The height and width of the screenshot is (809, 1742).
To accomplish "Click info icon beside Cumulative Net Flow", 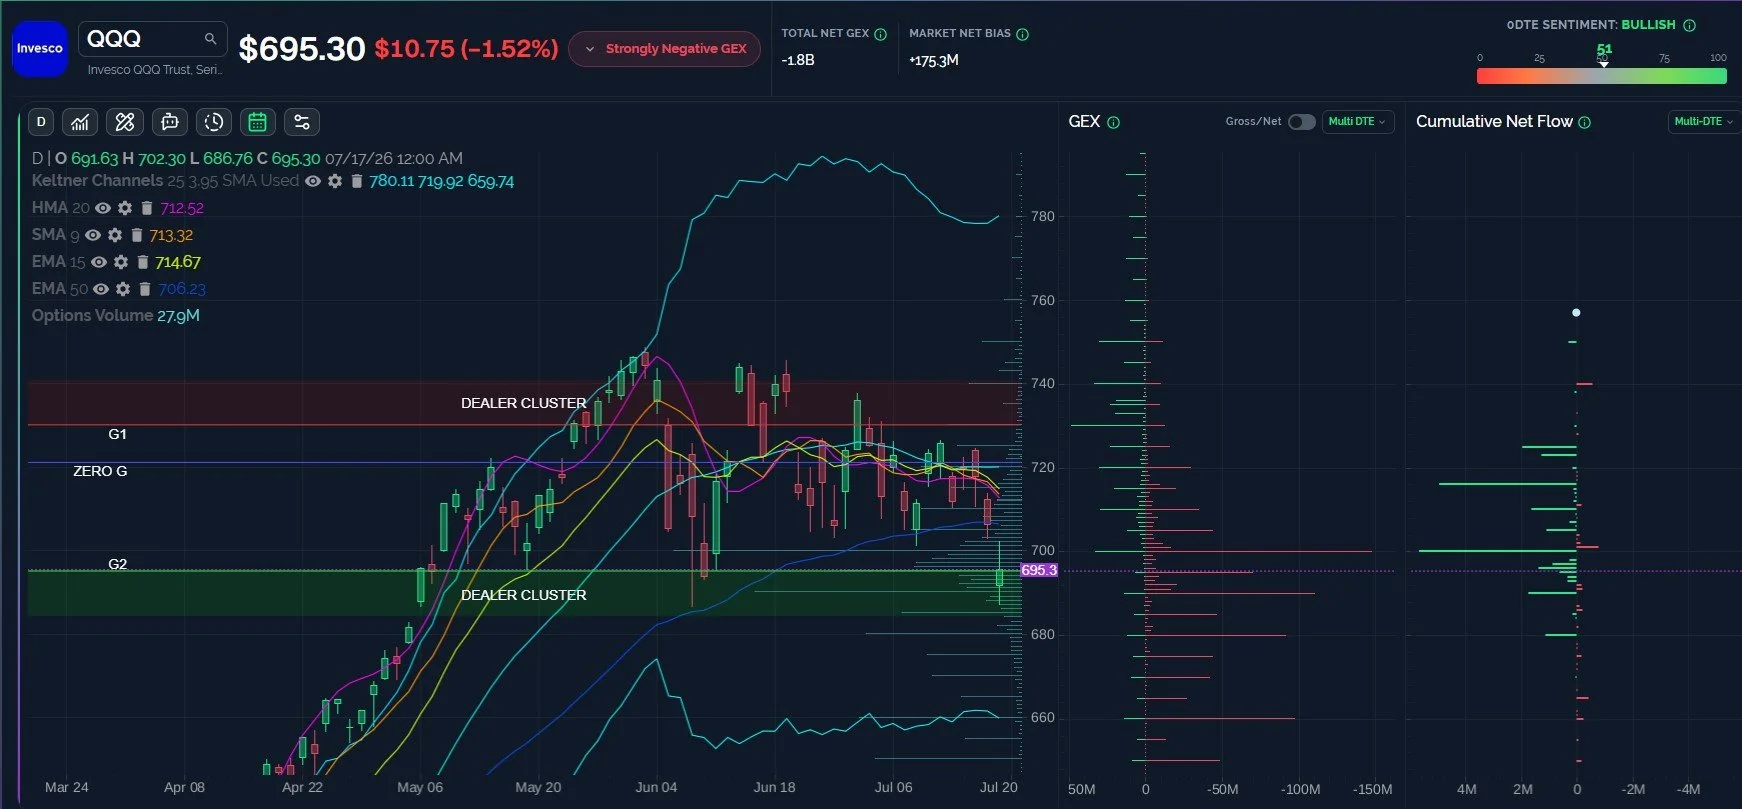I will 1584,122.
